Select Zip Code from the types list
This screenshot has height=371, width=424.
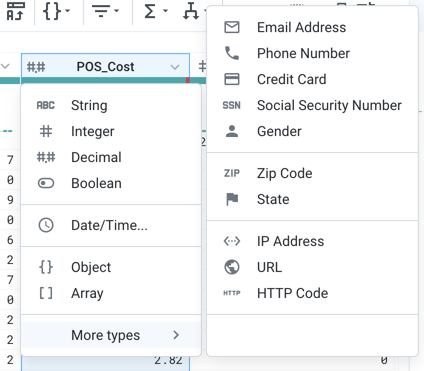point(312,173)
